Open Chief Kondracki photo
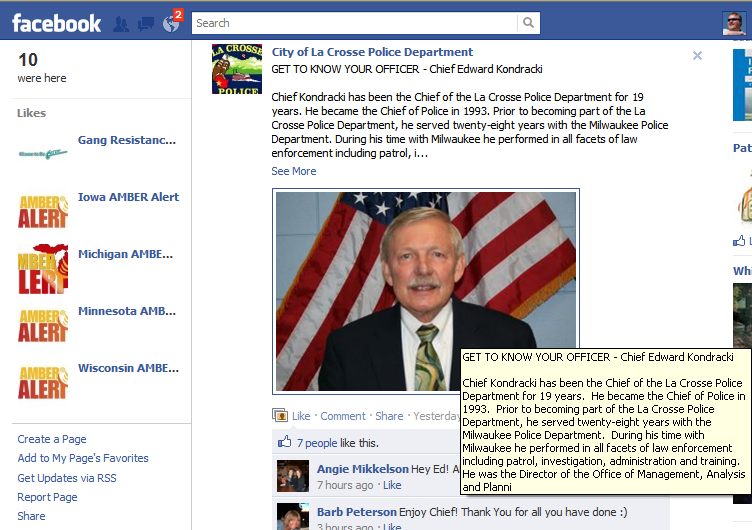 [426, 291]
